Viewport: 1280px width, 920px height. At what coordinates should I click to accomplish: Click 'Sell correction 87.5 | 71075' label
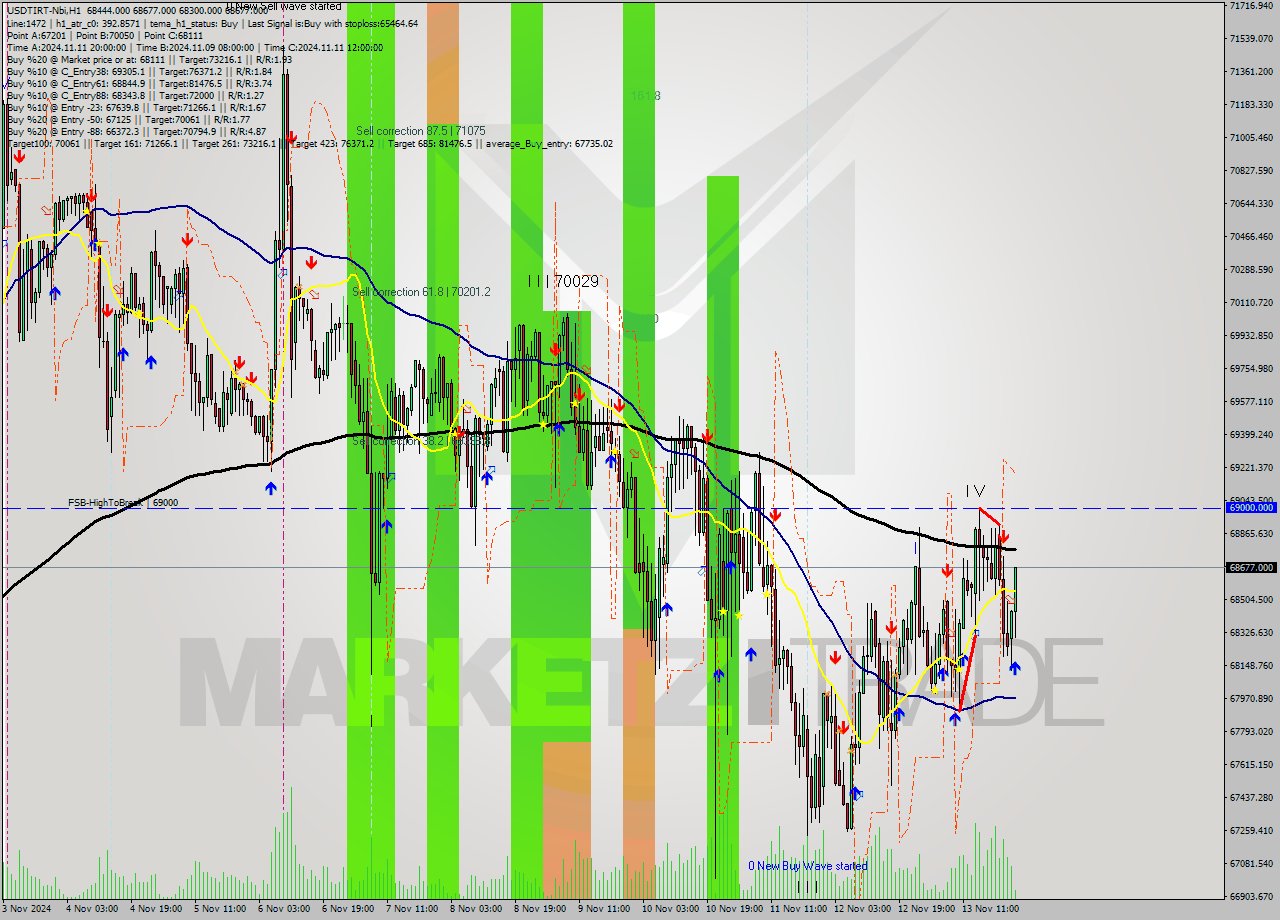421,131
